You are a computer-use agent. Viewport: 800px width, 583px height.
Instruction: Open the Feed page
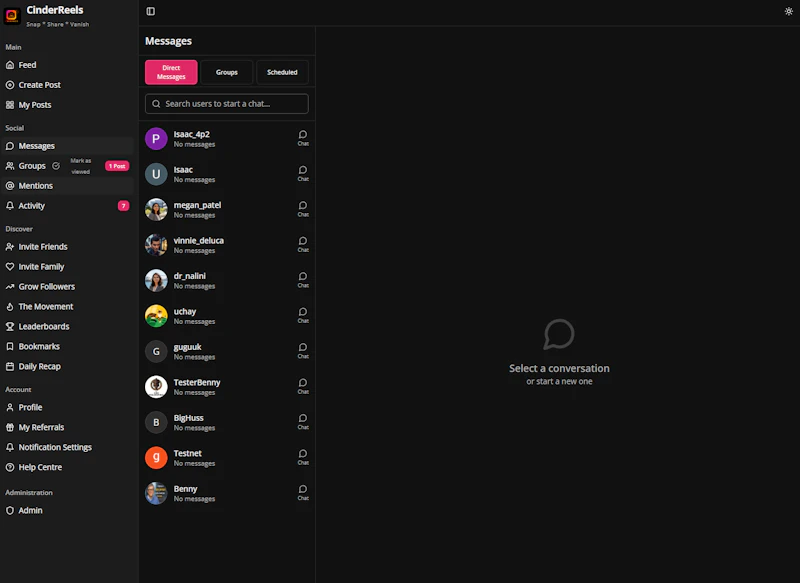pos(67,65)
